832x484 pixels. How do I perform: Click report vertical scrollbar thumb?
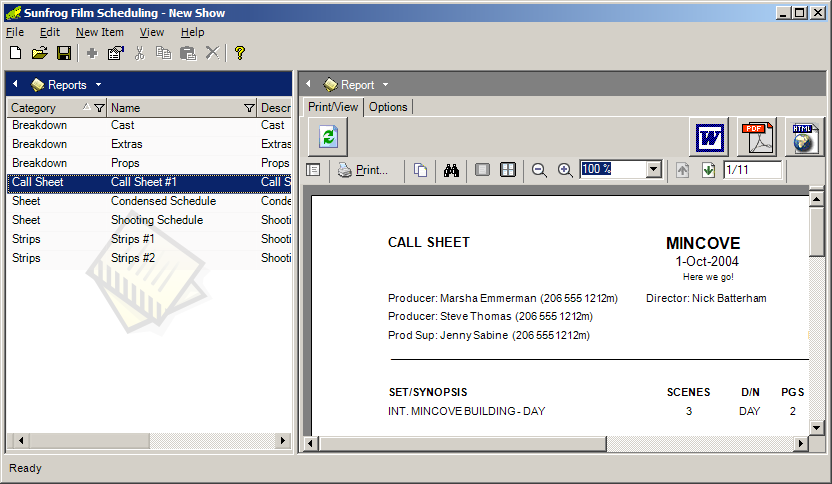pyautogui.click(x=816, y=232)
